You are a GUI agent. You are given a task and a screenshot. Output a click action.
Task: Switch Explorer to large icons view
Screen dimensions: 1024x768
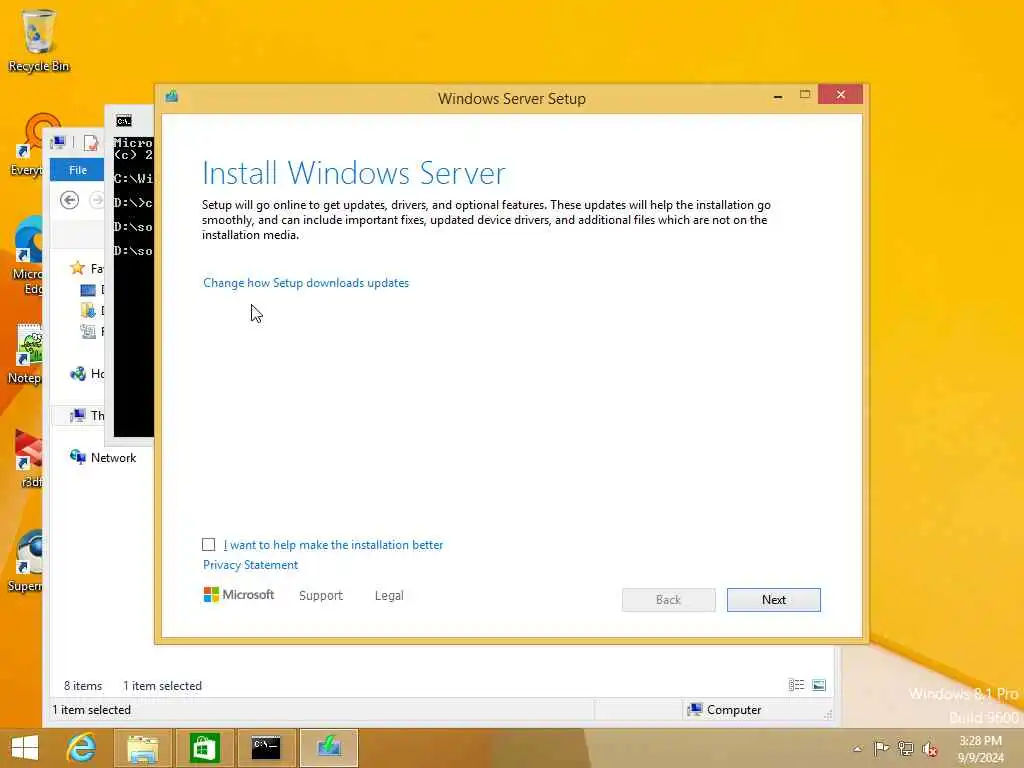tap(819, 685)
